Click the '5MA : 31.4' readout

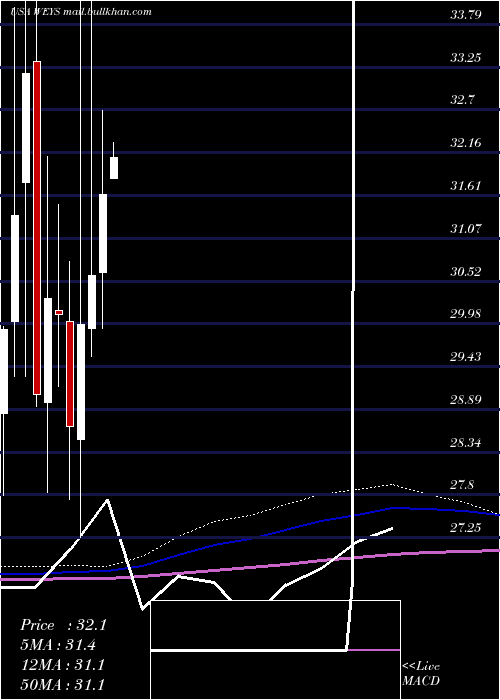pos(58,645)
